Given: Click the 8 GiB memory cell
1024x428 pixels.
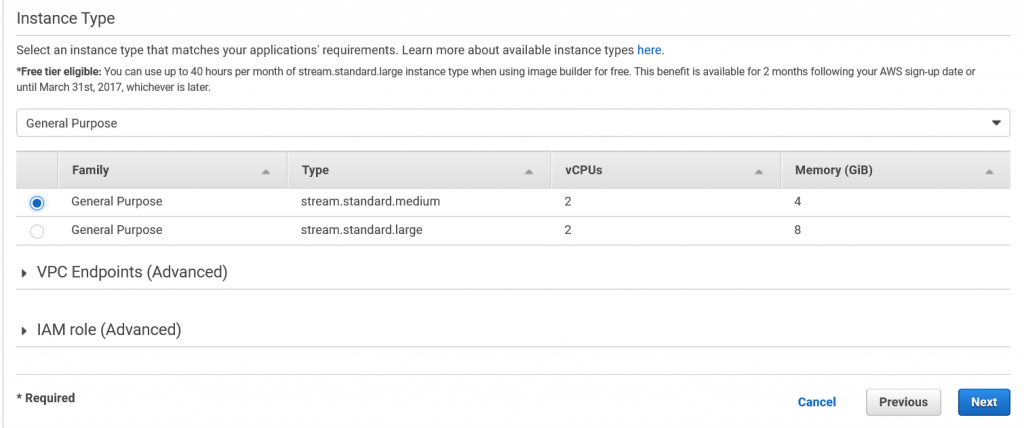Looking at the screenshot, I should (799, 231).
